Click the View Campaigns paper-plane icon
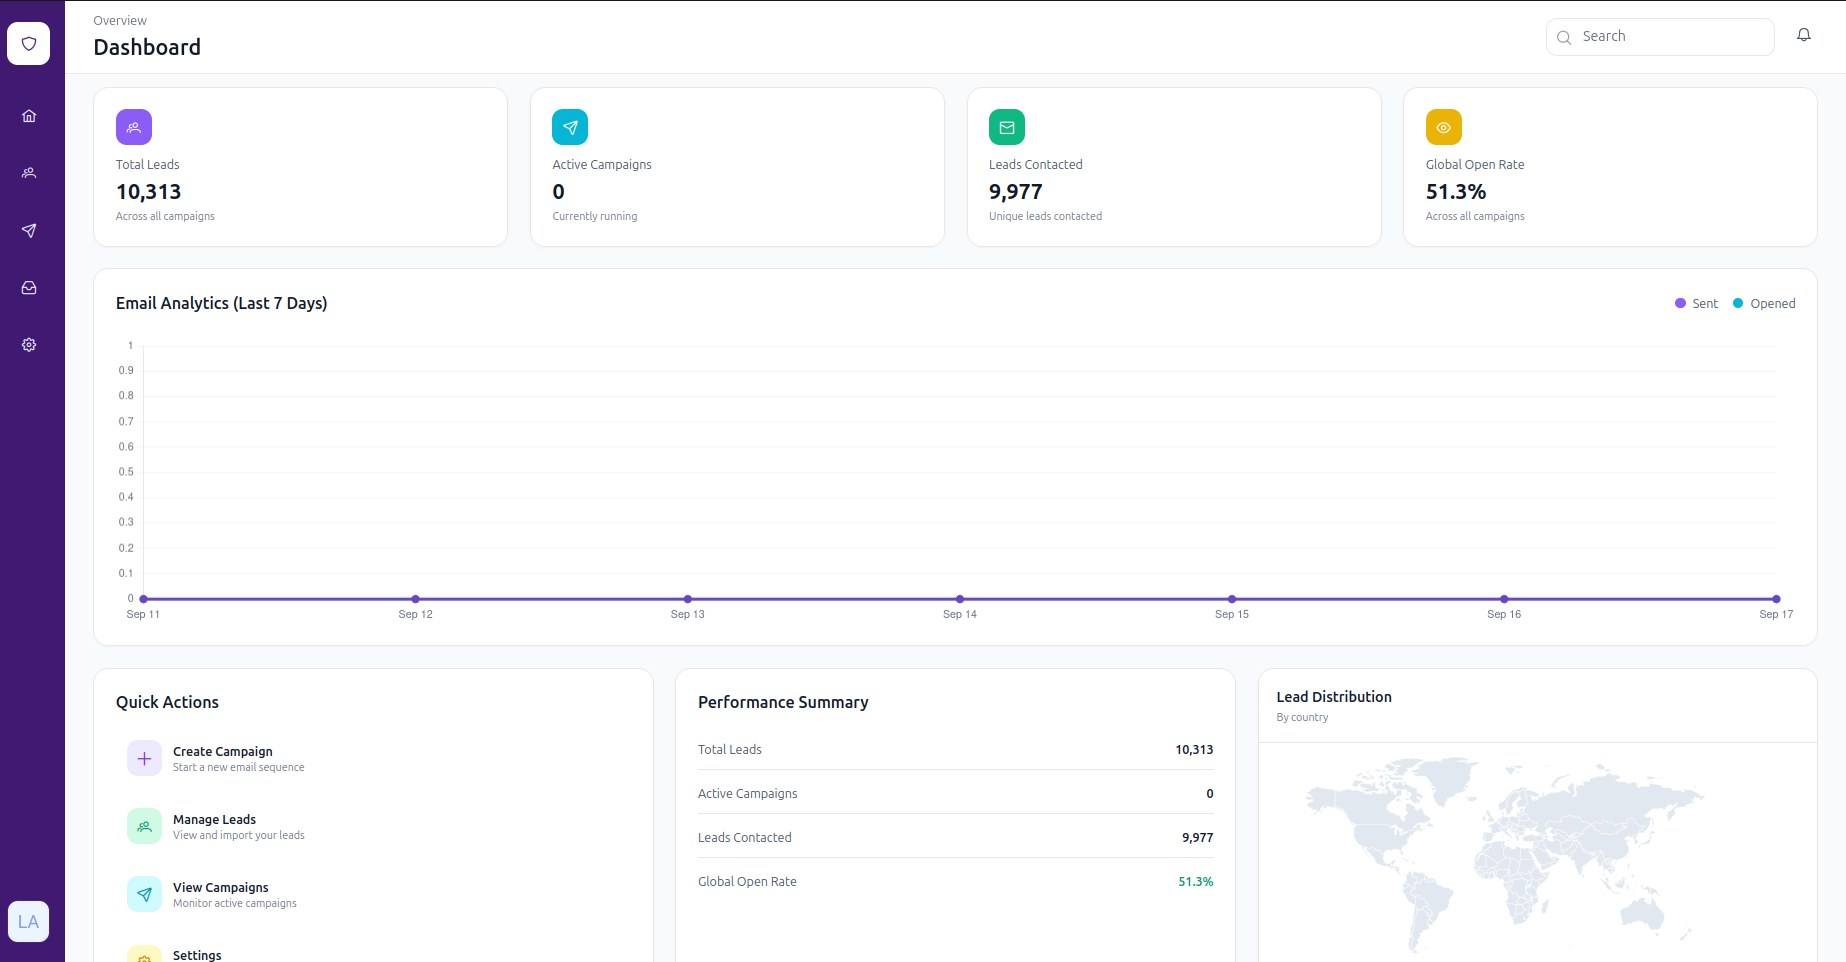This screenshot has width=1846, height=962. click(x=144, y=895)
